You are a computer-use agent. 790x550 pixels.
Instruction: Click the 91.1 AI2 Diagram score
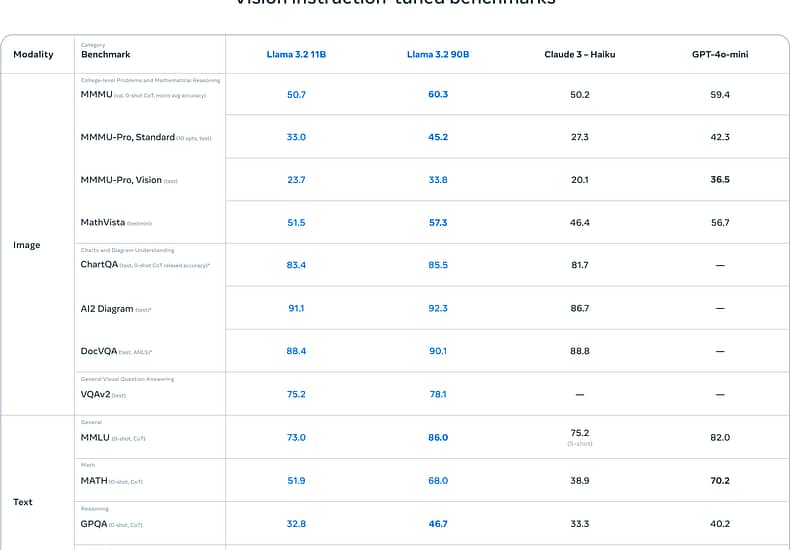click(296, 308)
